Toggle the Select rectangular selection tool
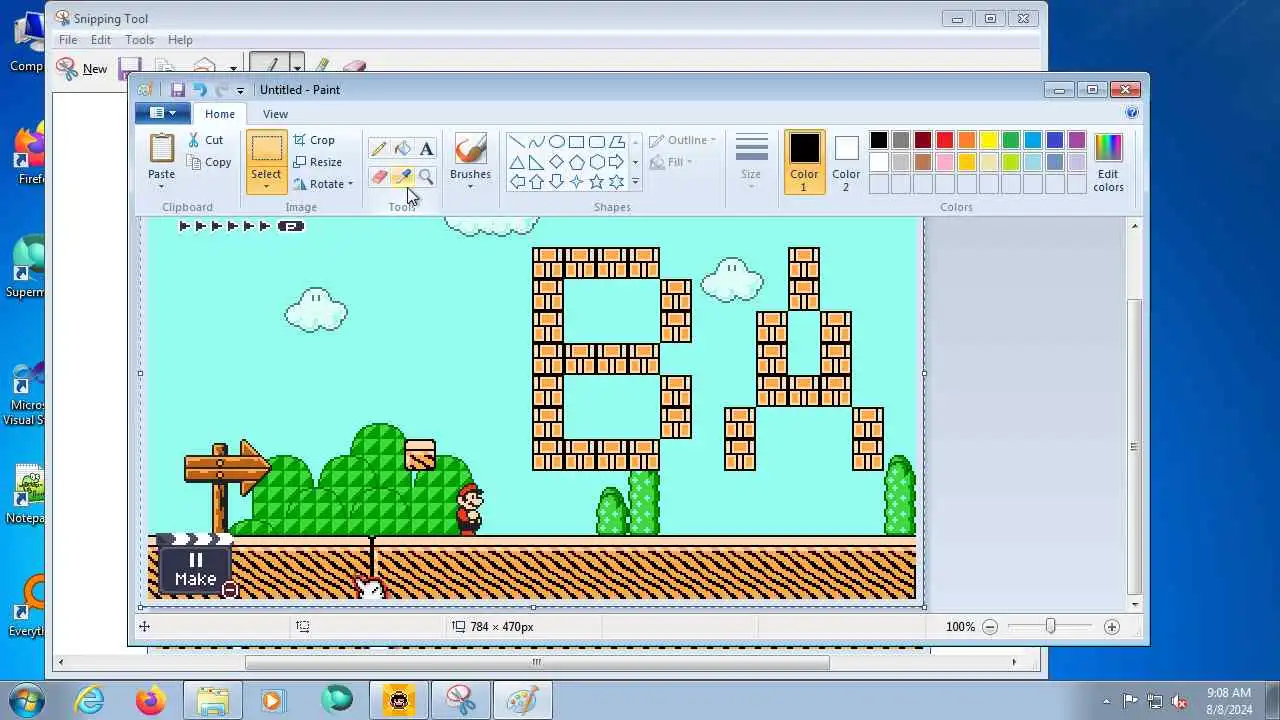The height and width of the screenshot is (720, 1280). click(x=266, y=148)
